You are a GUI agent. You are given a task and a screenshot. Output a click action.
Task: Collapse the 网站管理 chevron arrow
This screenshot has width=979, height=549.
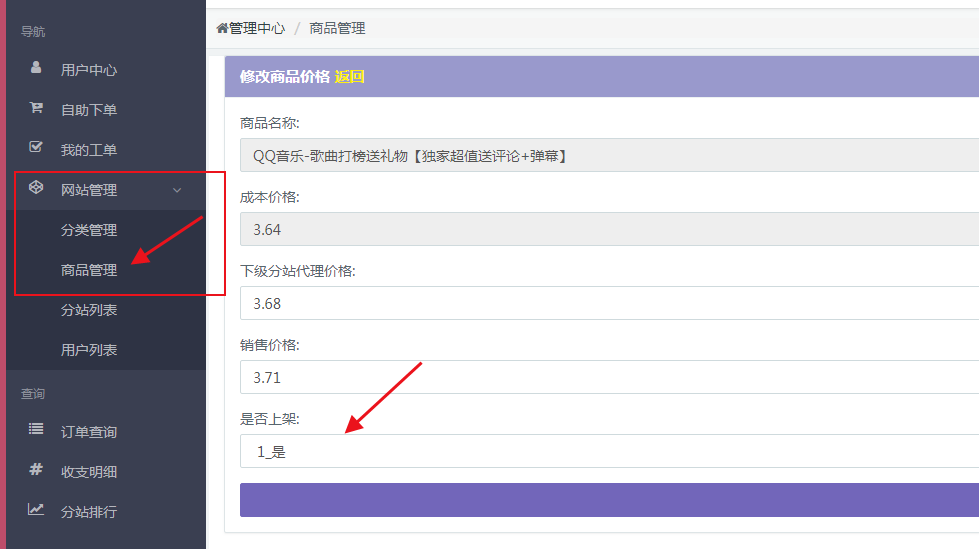click(x=177, y=190)
